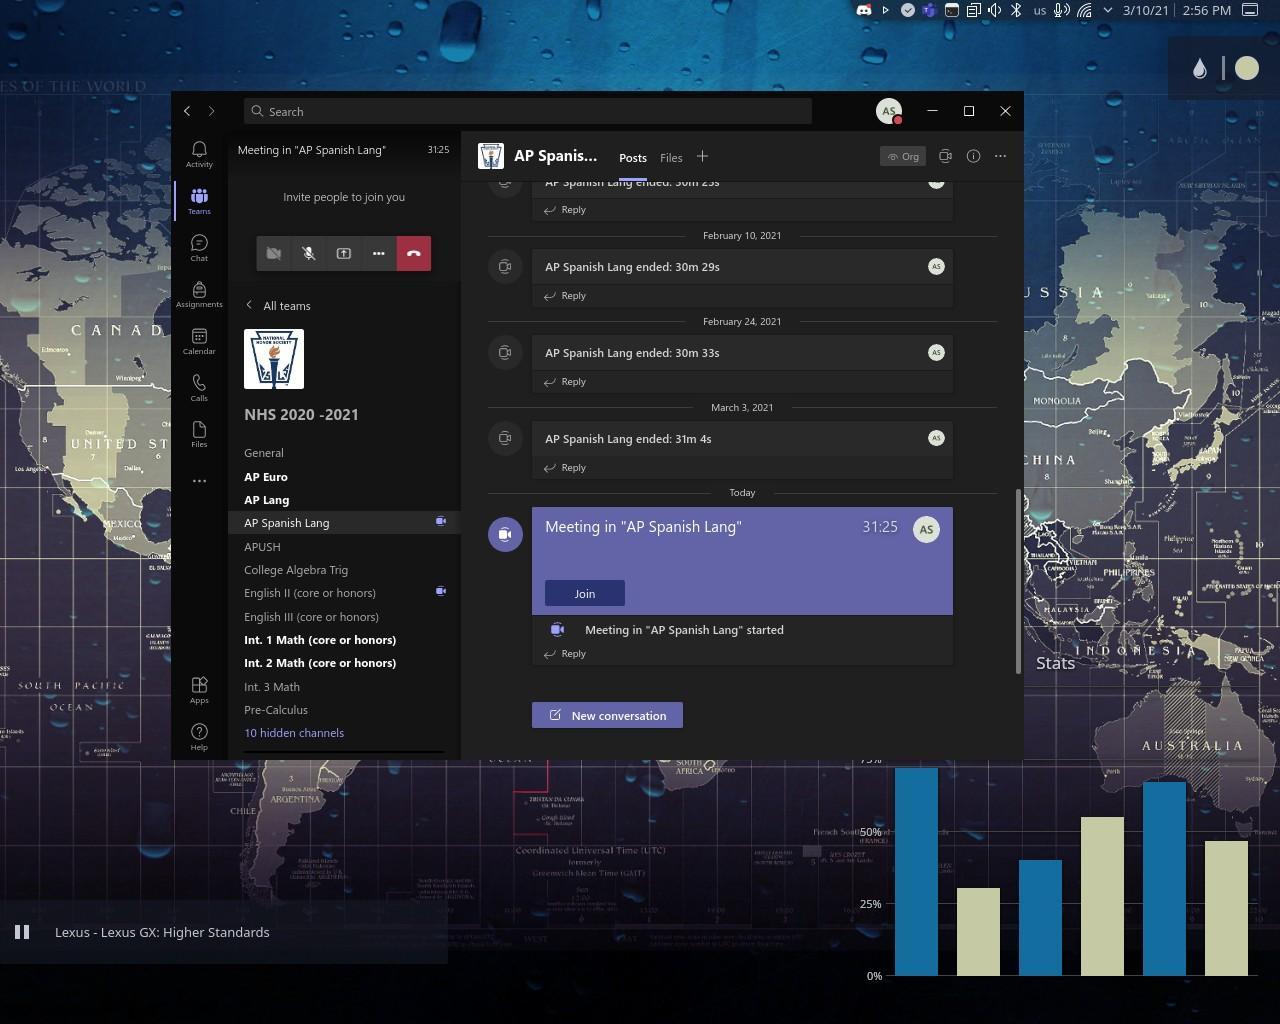
Task: Open Assignments in the Teams sidebar
Action: 199,294
